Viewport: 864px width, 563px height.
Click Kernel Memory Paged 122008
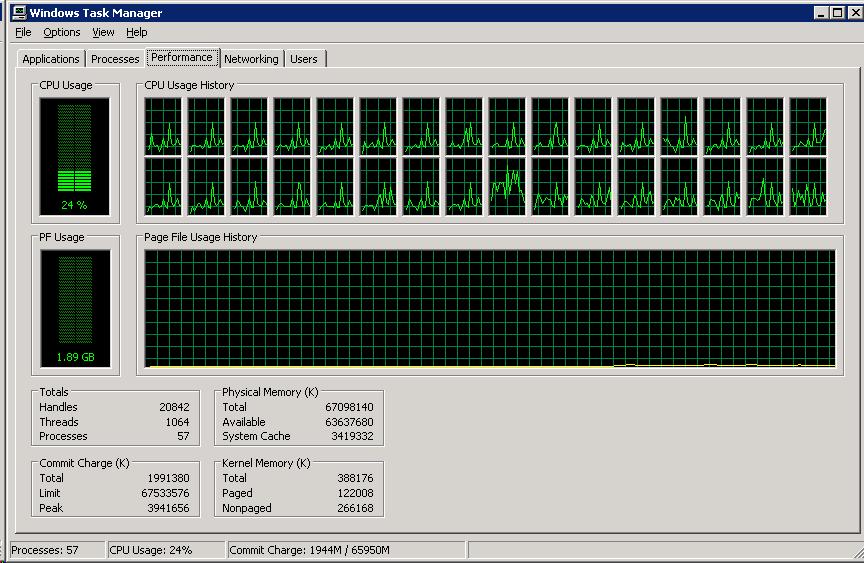pos(355,493)
